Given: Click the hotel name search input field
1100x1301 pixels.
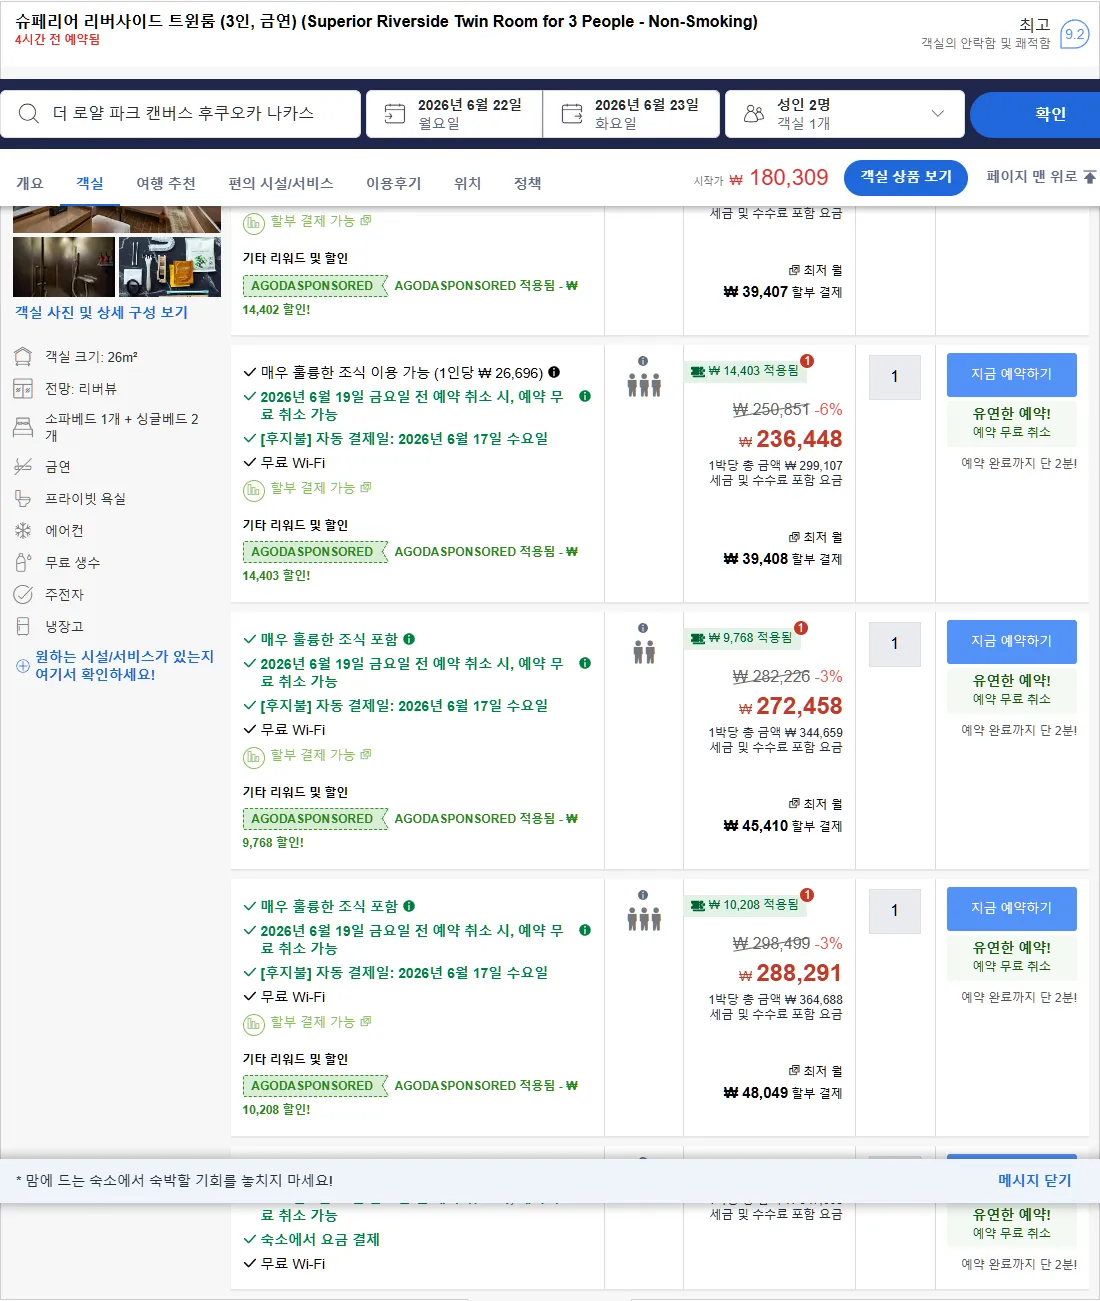Looking at the screenshot, I should click(181, 114).
